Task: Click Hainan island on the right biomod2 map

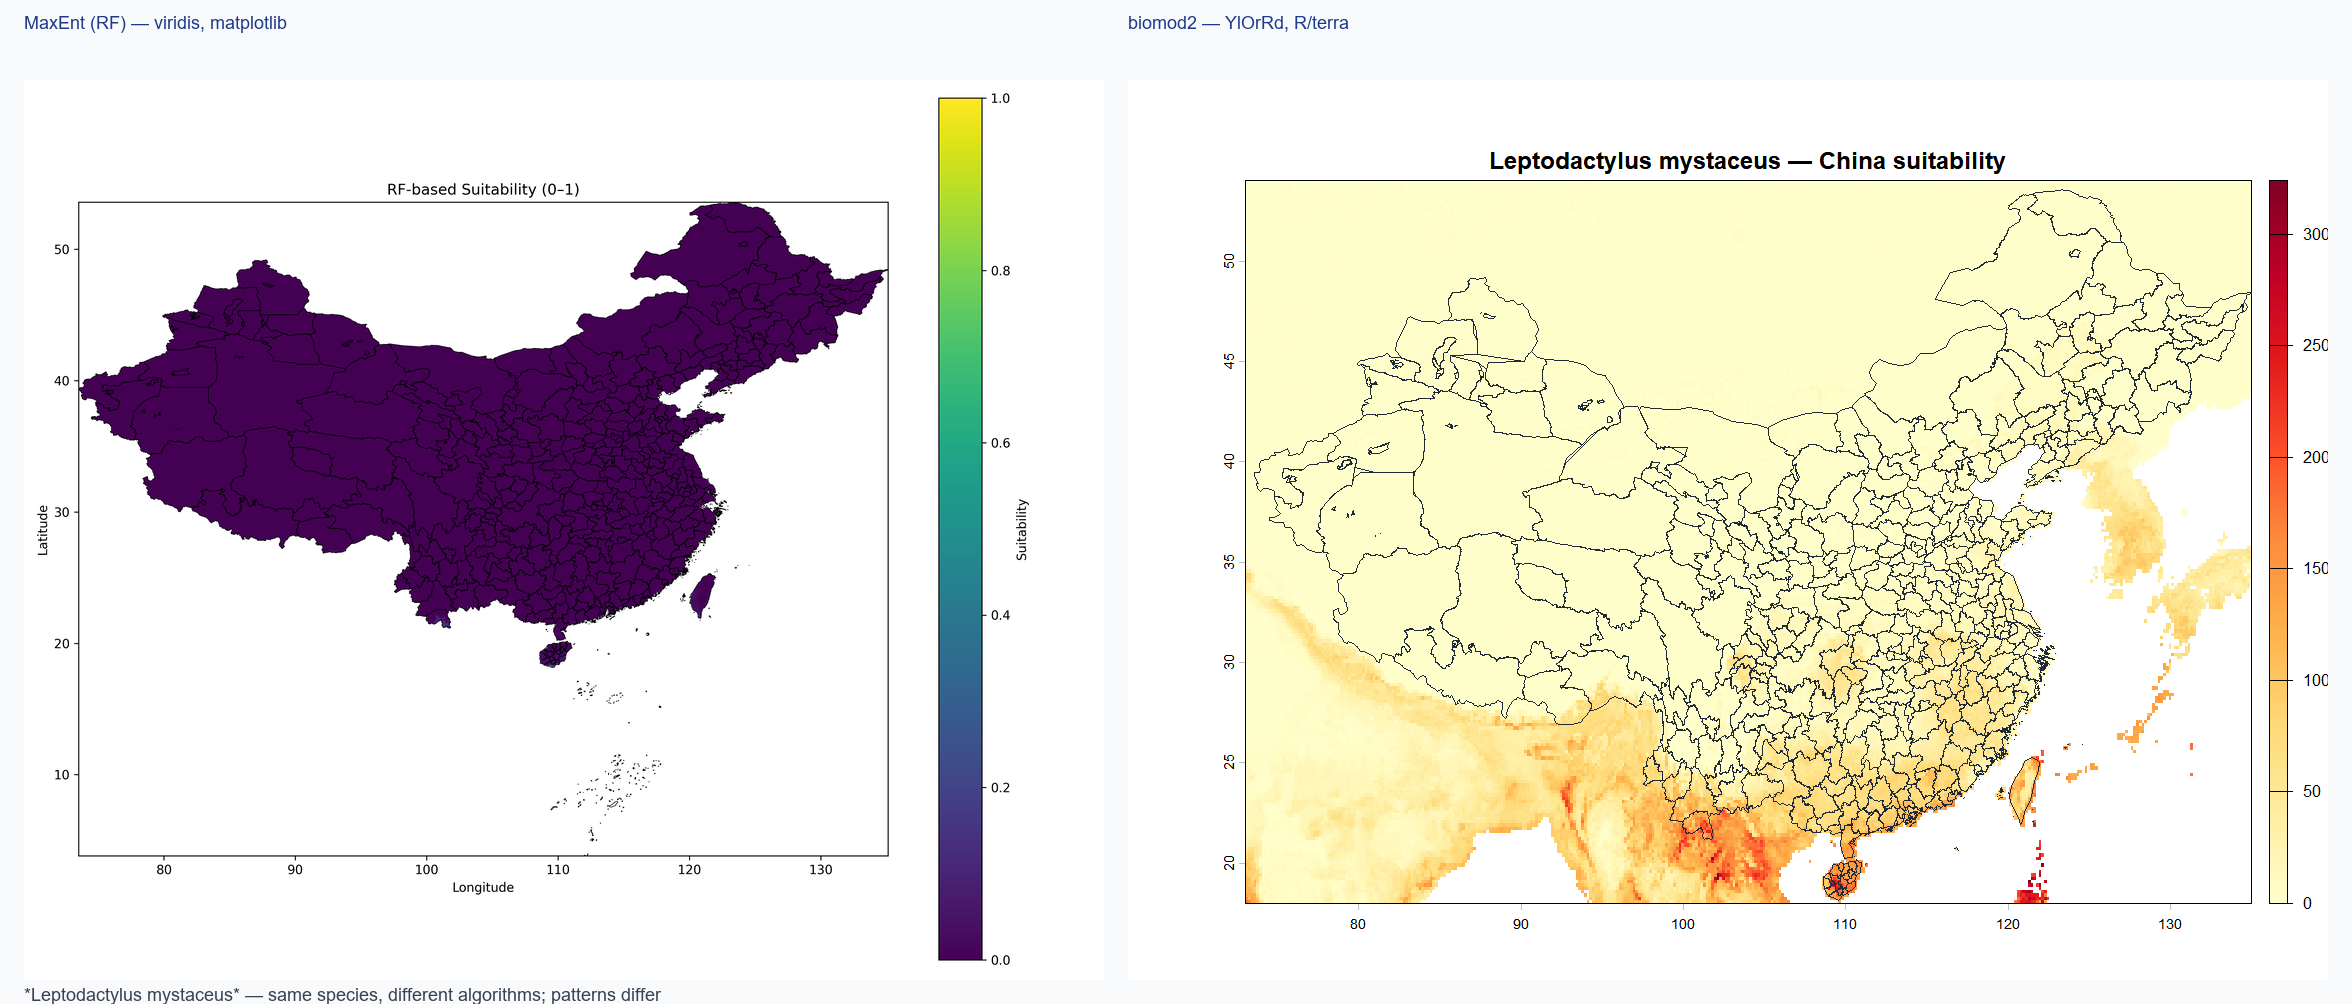Action: coord(1842,880)
